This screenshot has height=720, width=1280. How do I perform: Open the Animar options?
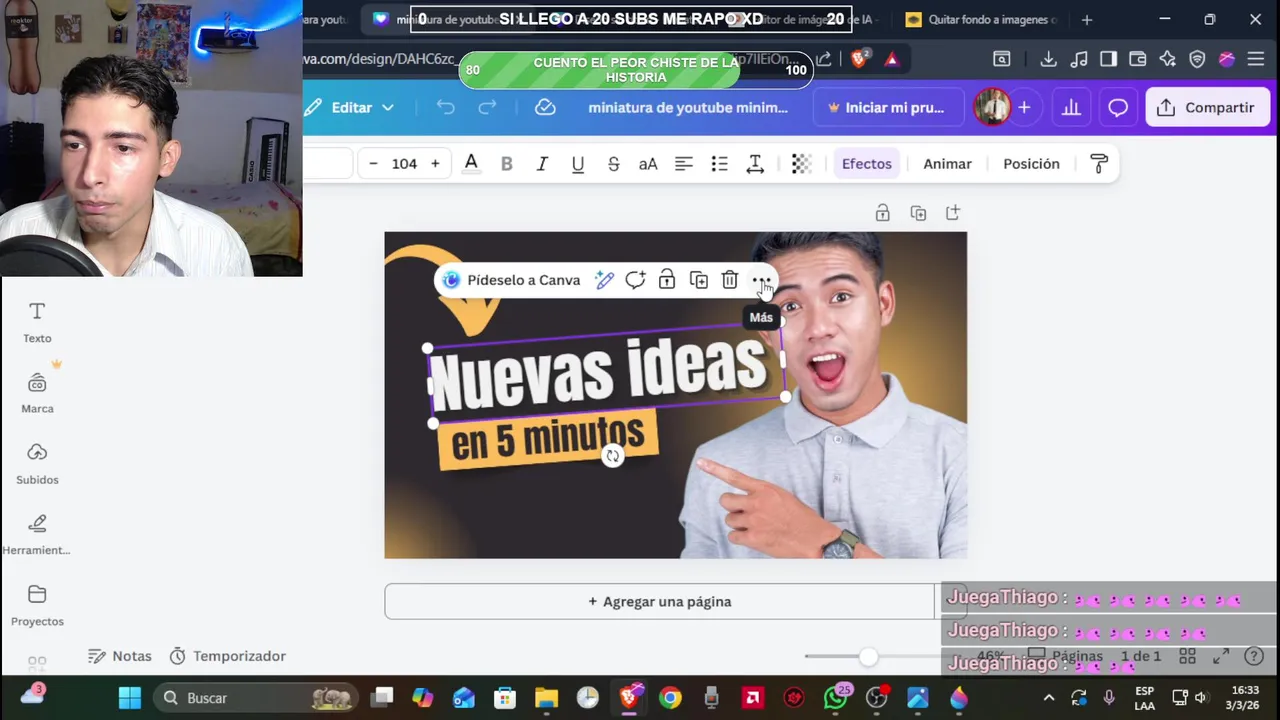947,164
